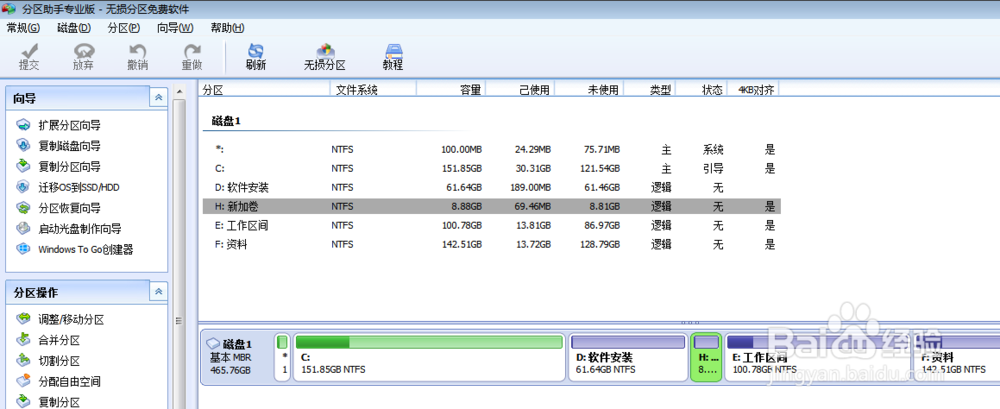Select the F: 资料 row
The width and height of the screenshot is (1000, 409).
tap(492, 244)
